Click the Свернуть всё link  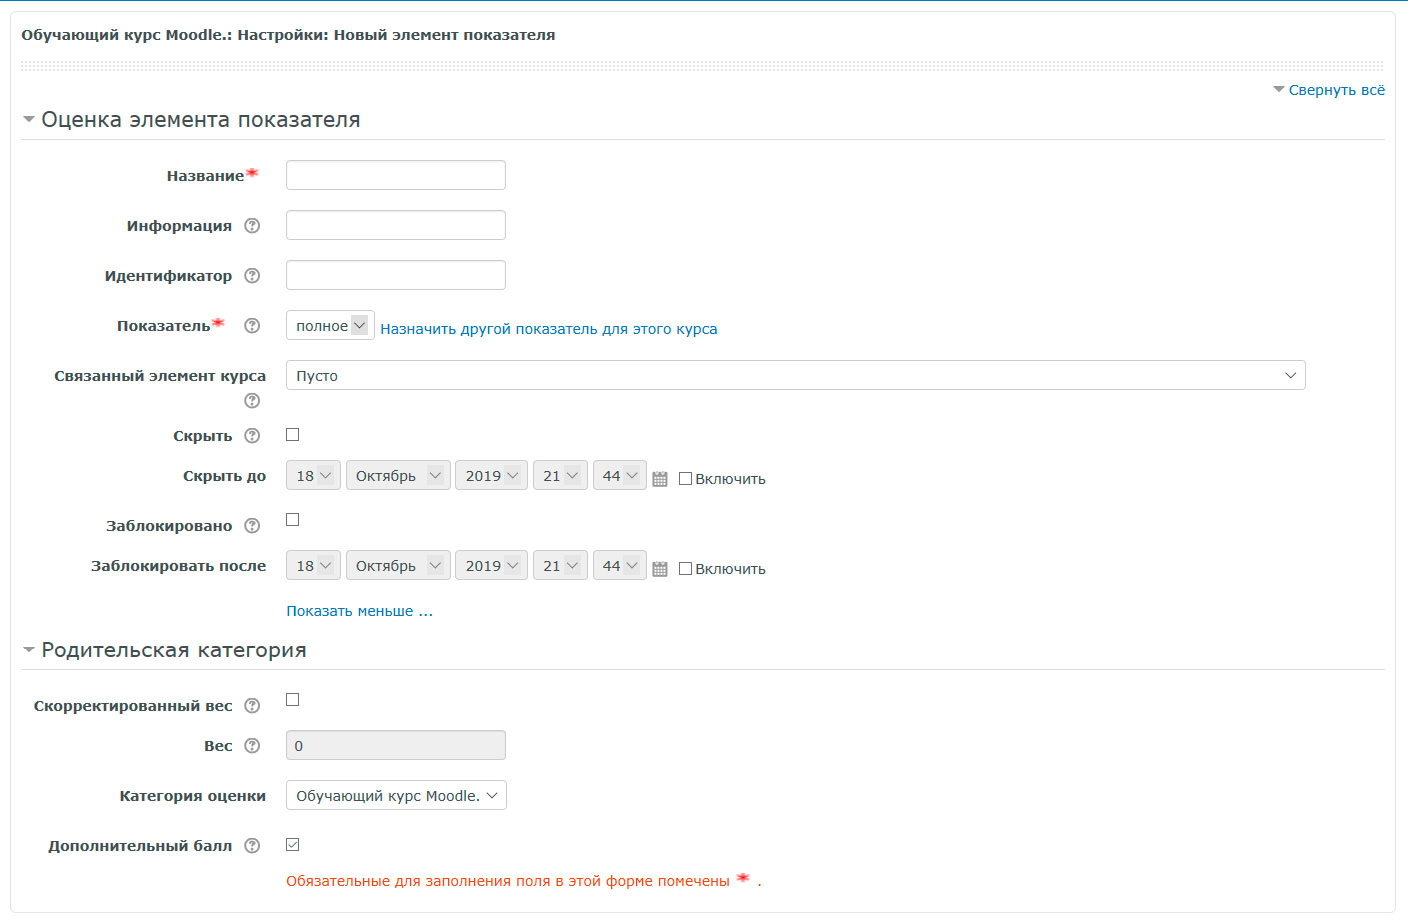tap(1336, 90)
